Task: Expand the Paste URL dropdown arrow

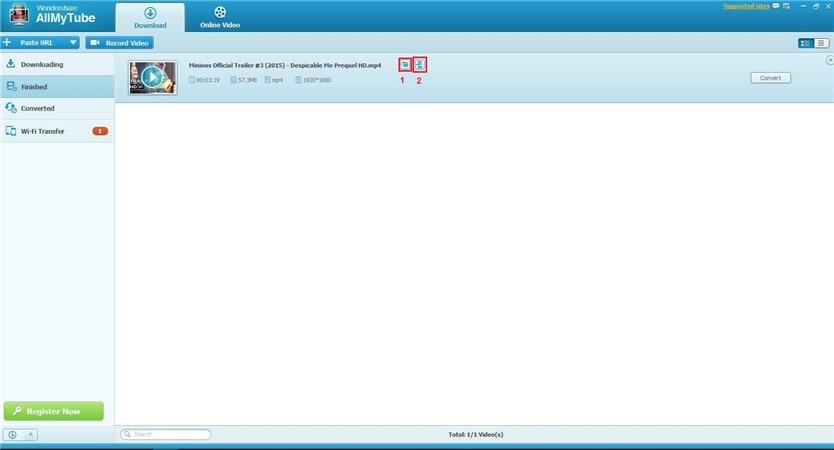Action: pos(73,43)
